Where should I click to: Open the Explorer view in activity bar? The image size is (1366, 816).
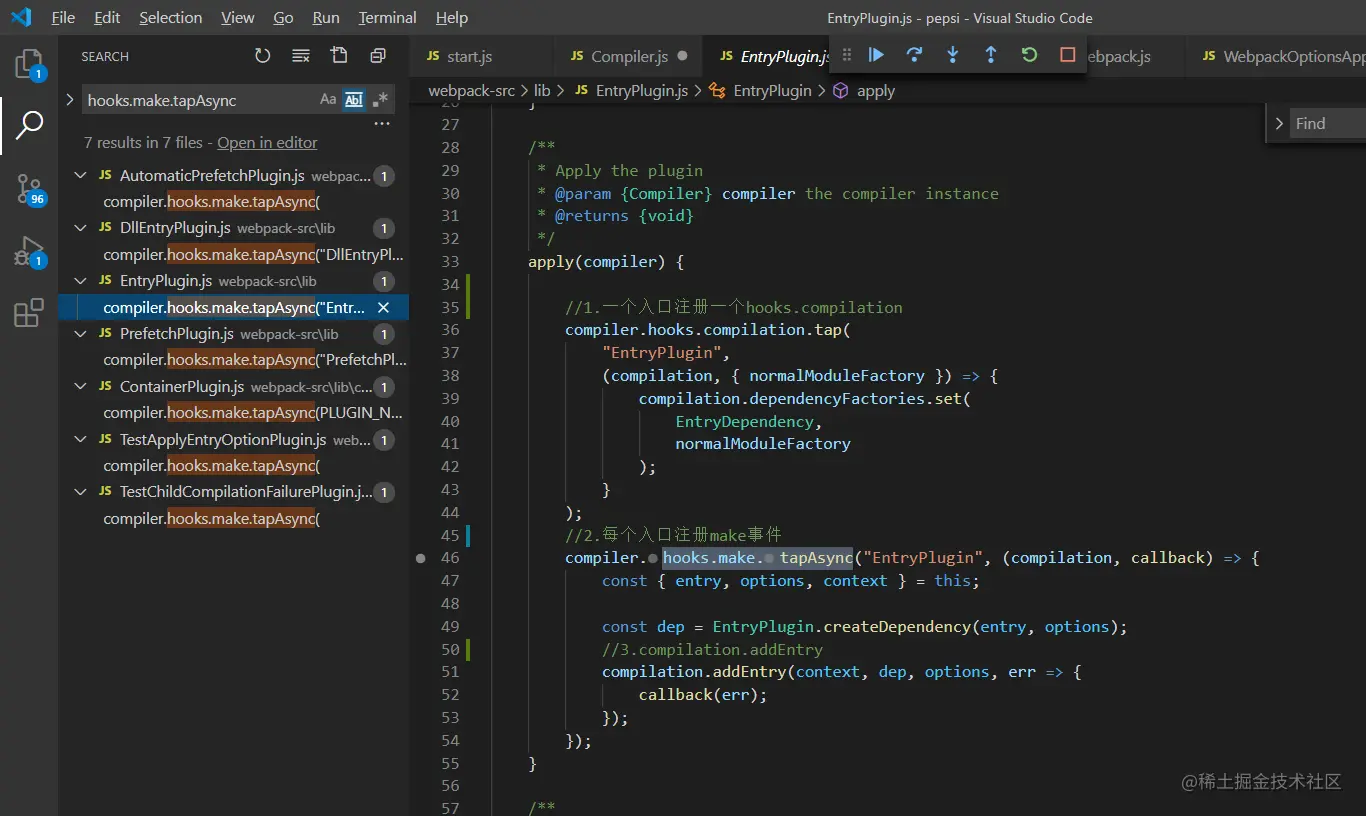pos(29,64)
